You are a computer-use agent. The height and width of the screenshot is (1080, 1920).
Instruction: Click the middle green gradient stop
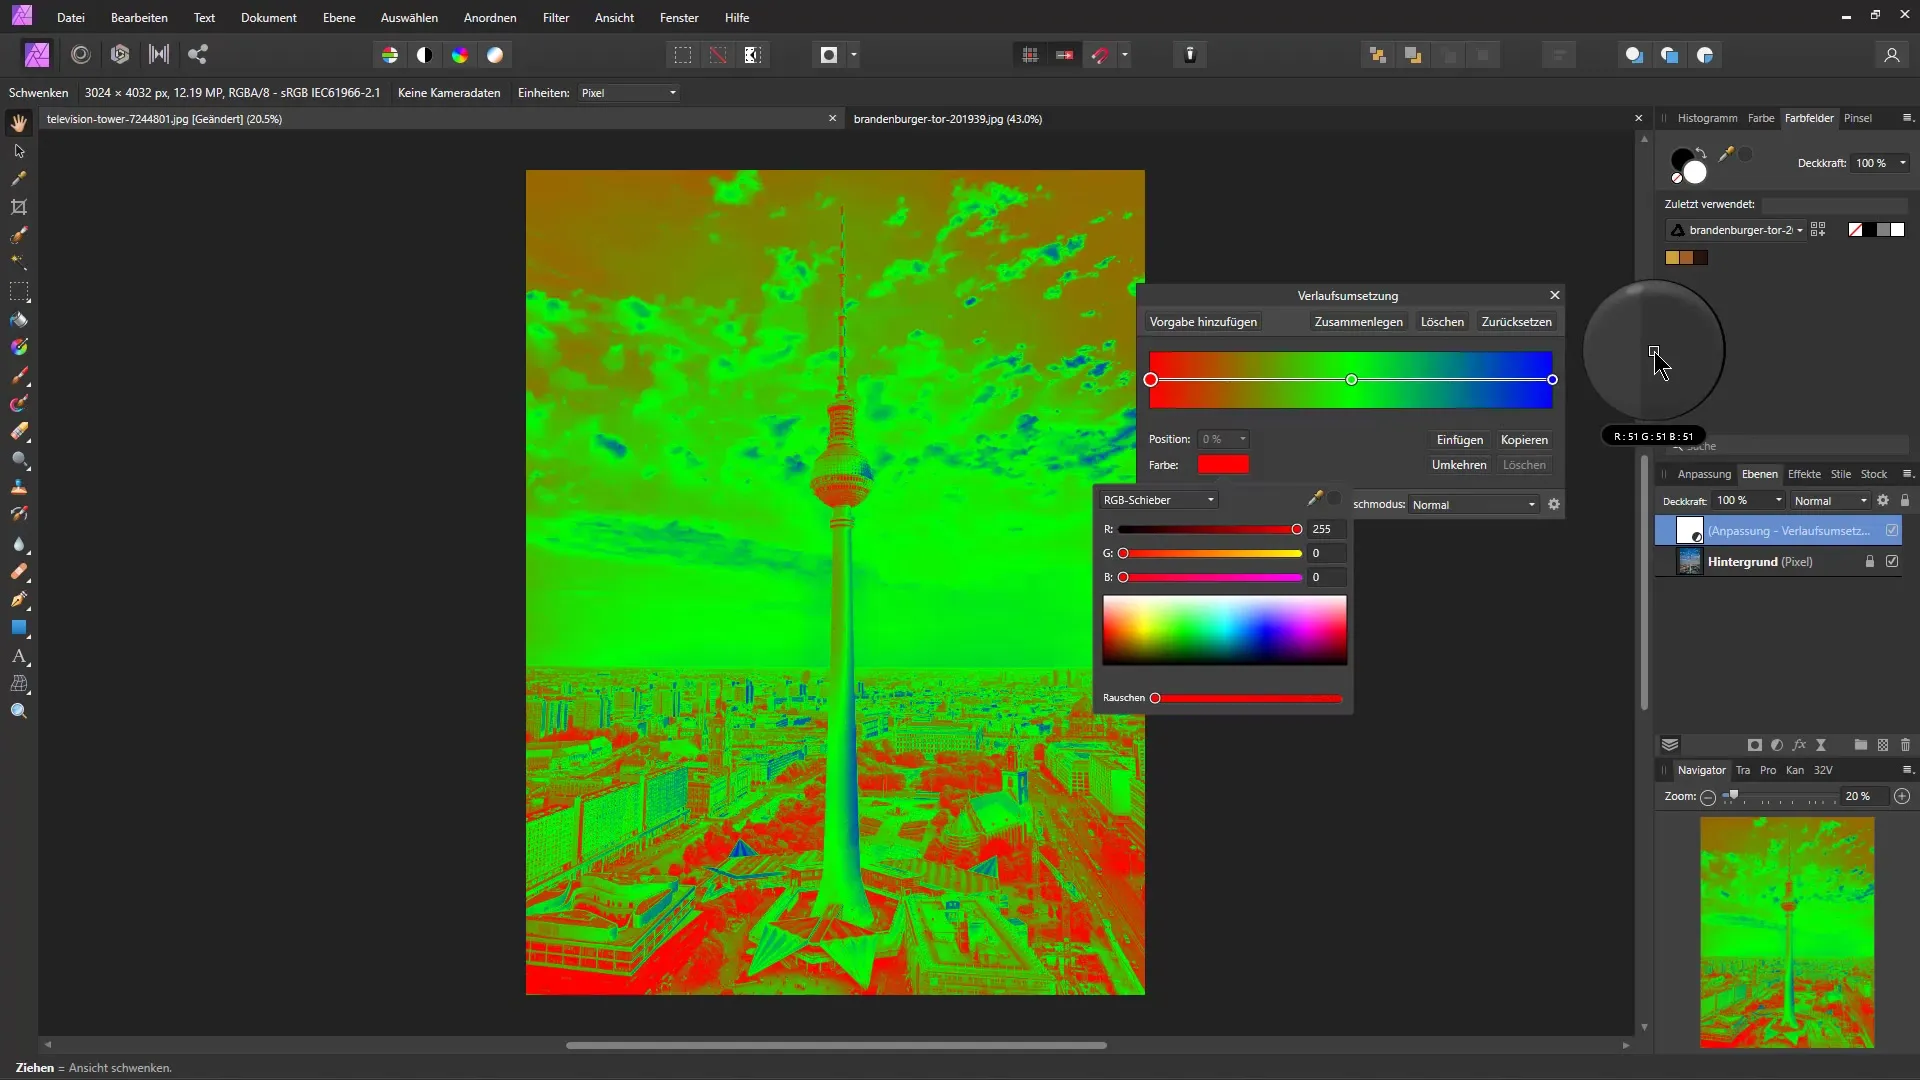pyautogui.click(x=1352, y=380)
